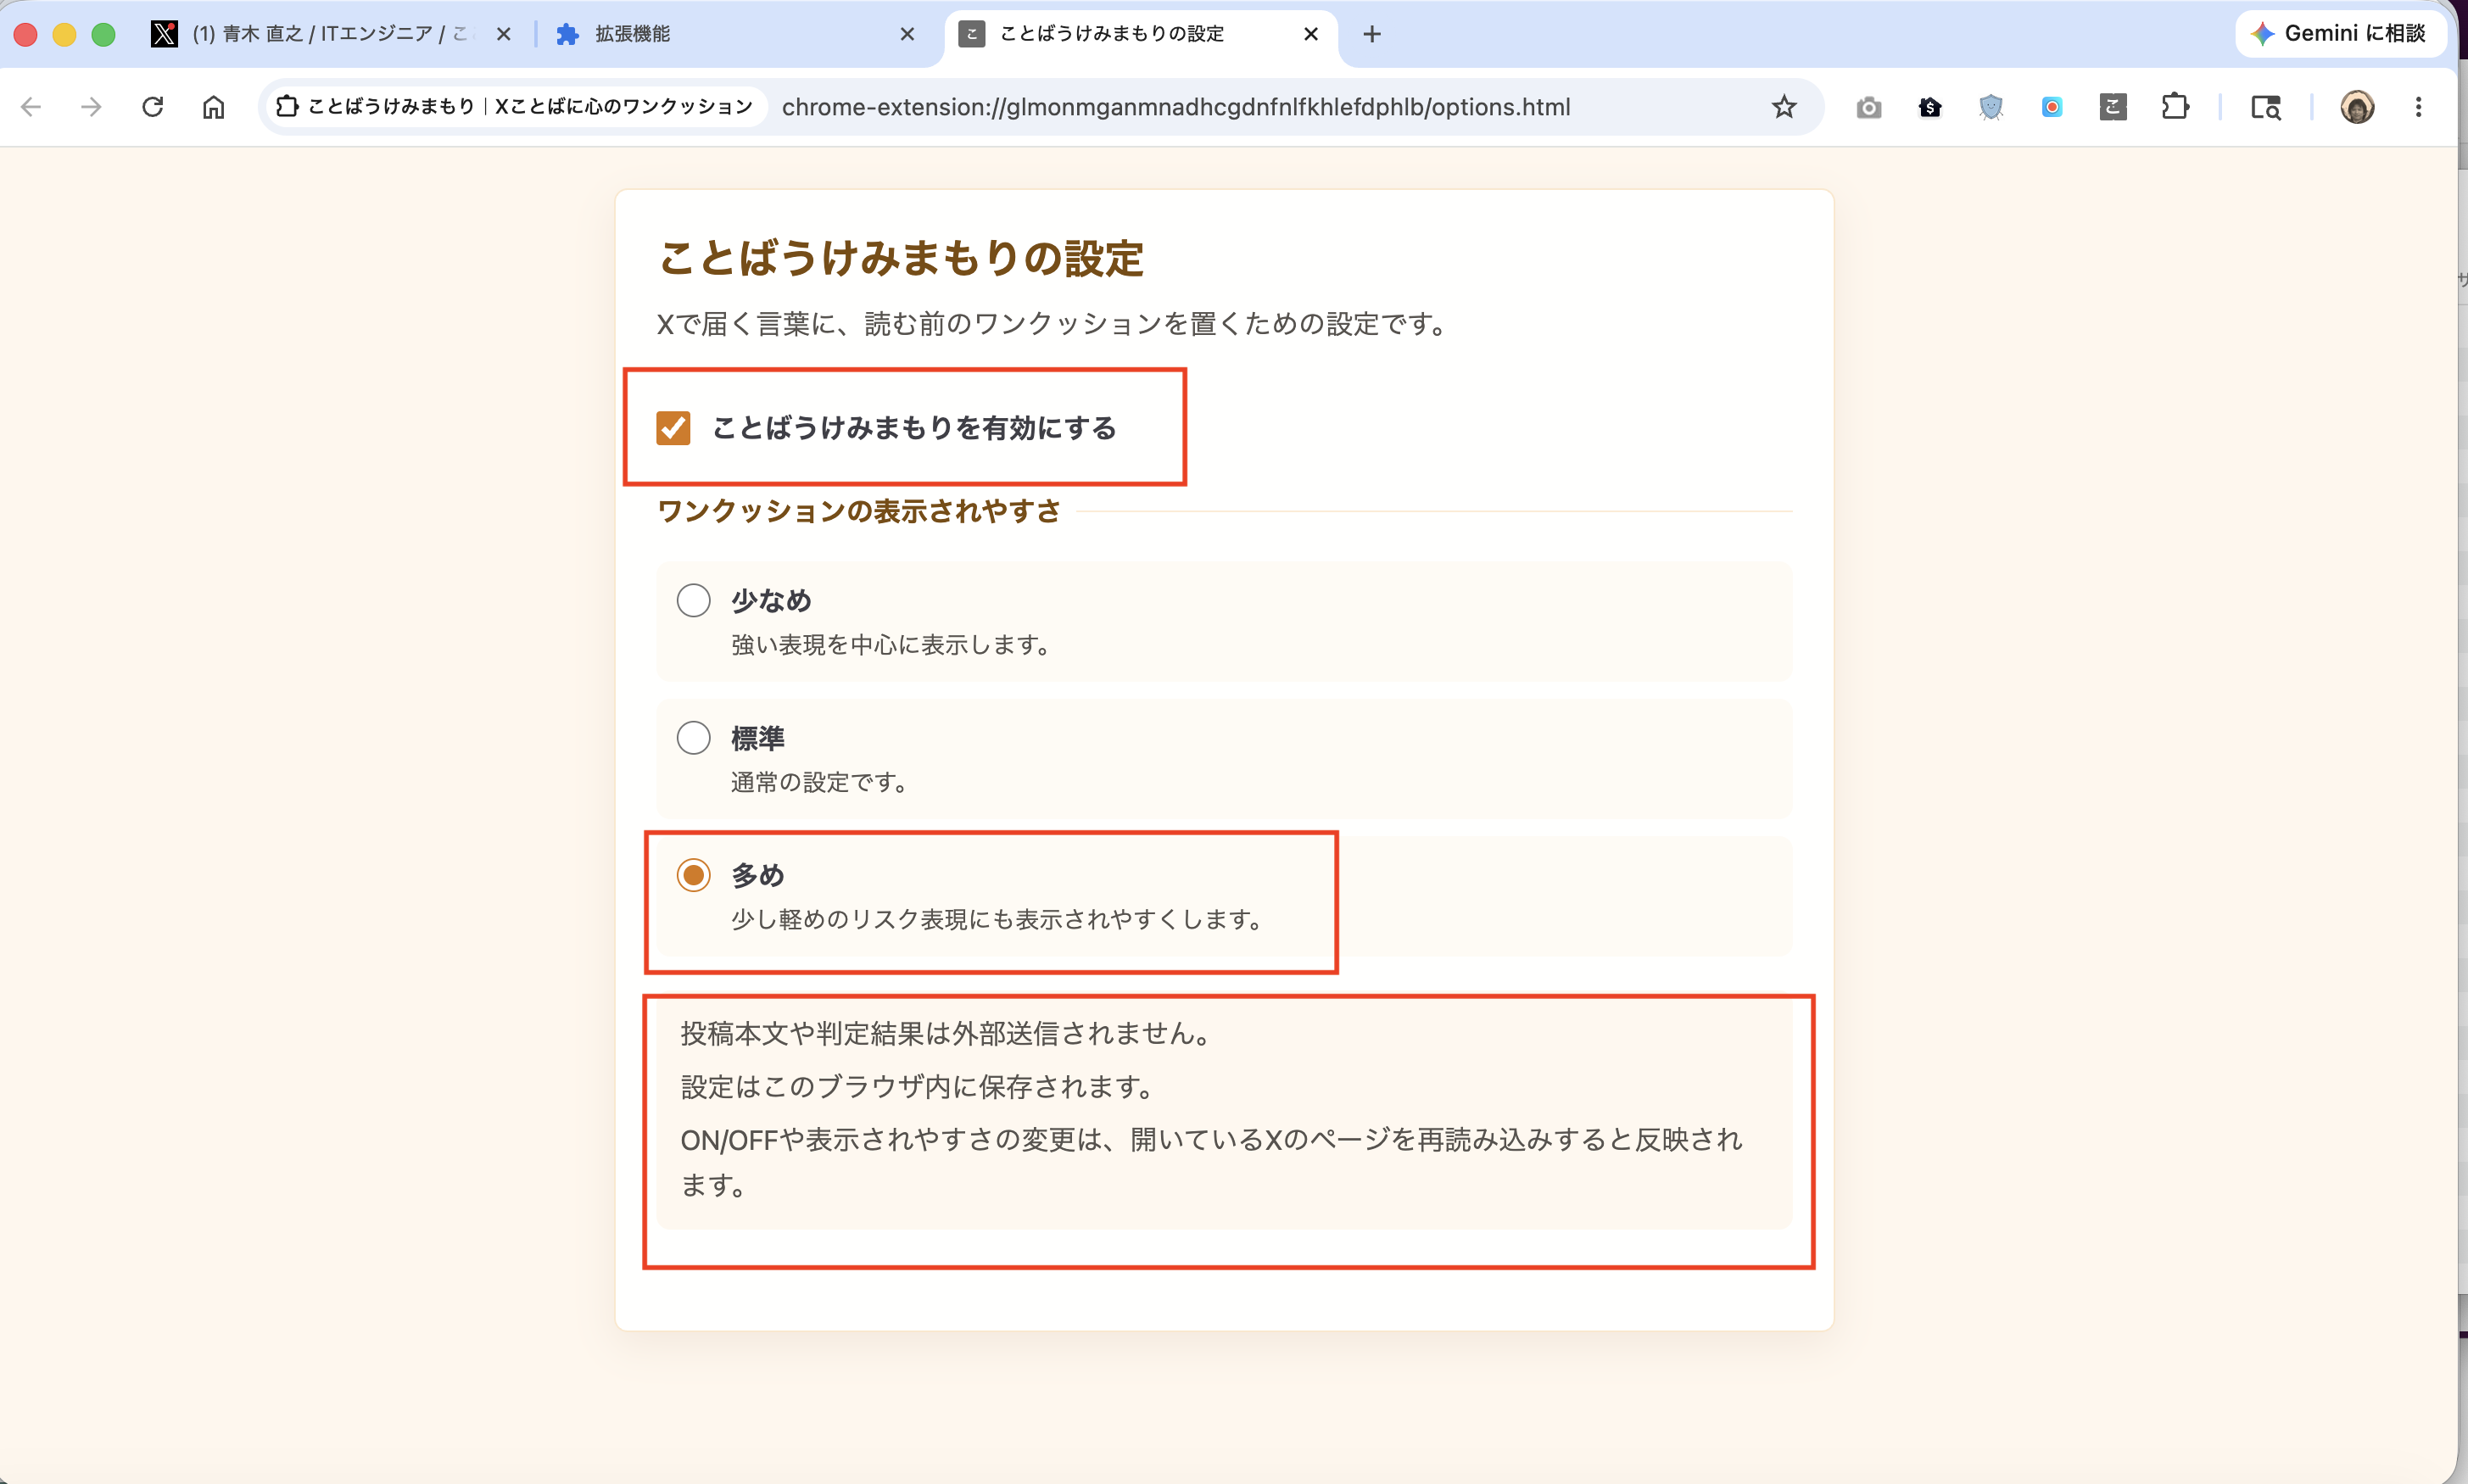Go to the home page icon
The width and height of the screenshot is (2468, 1484).
(213, 107)
